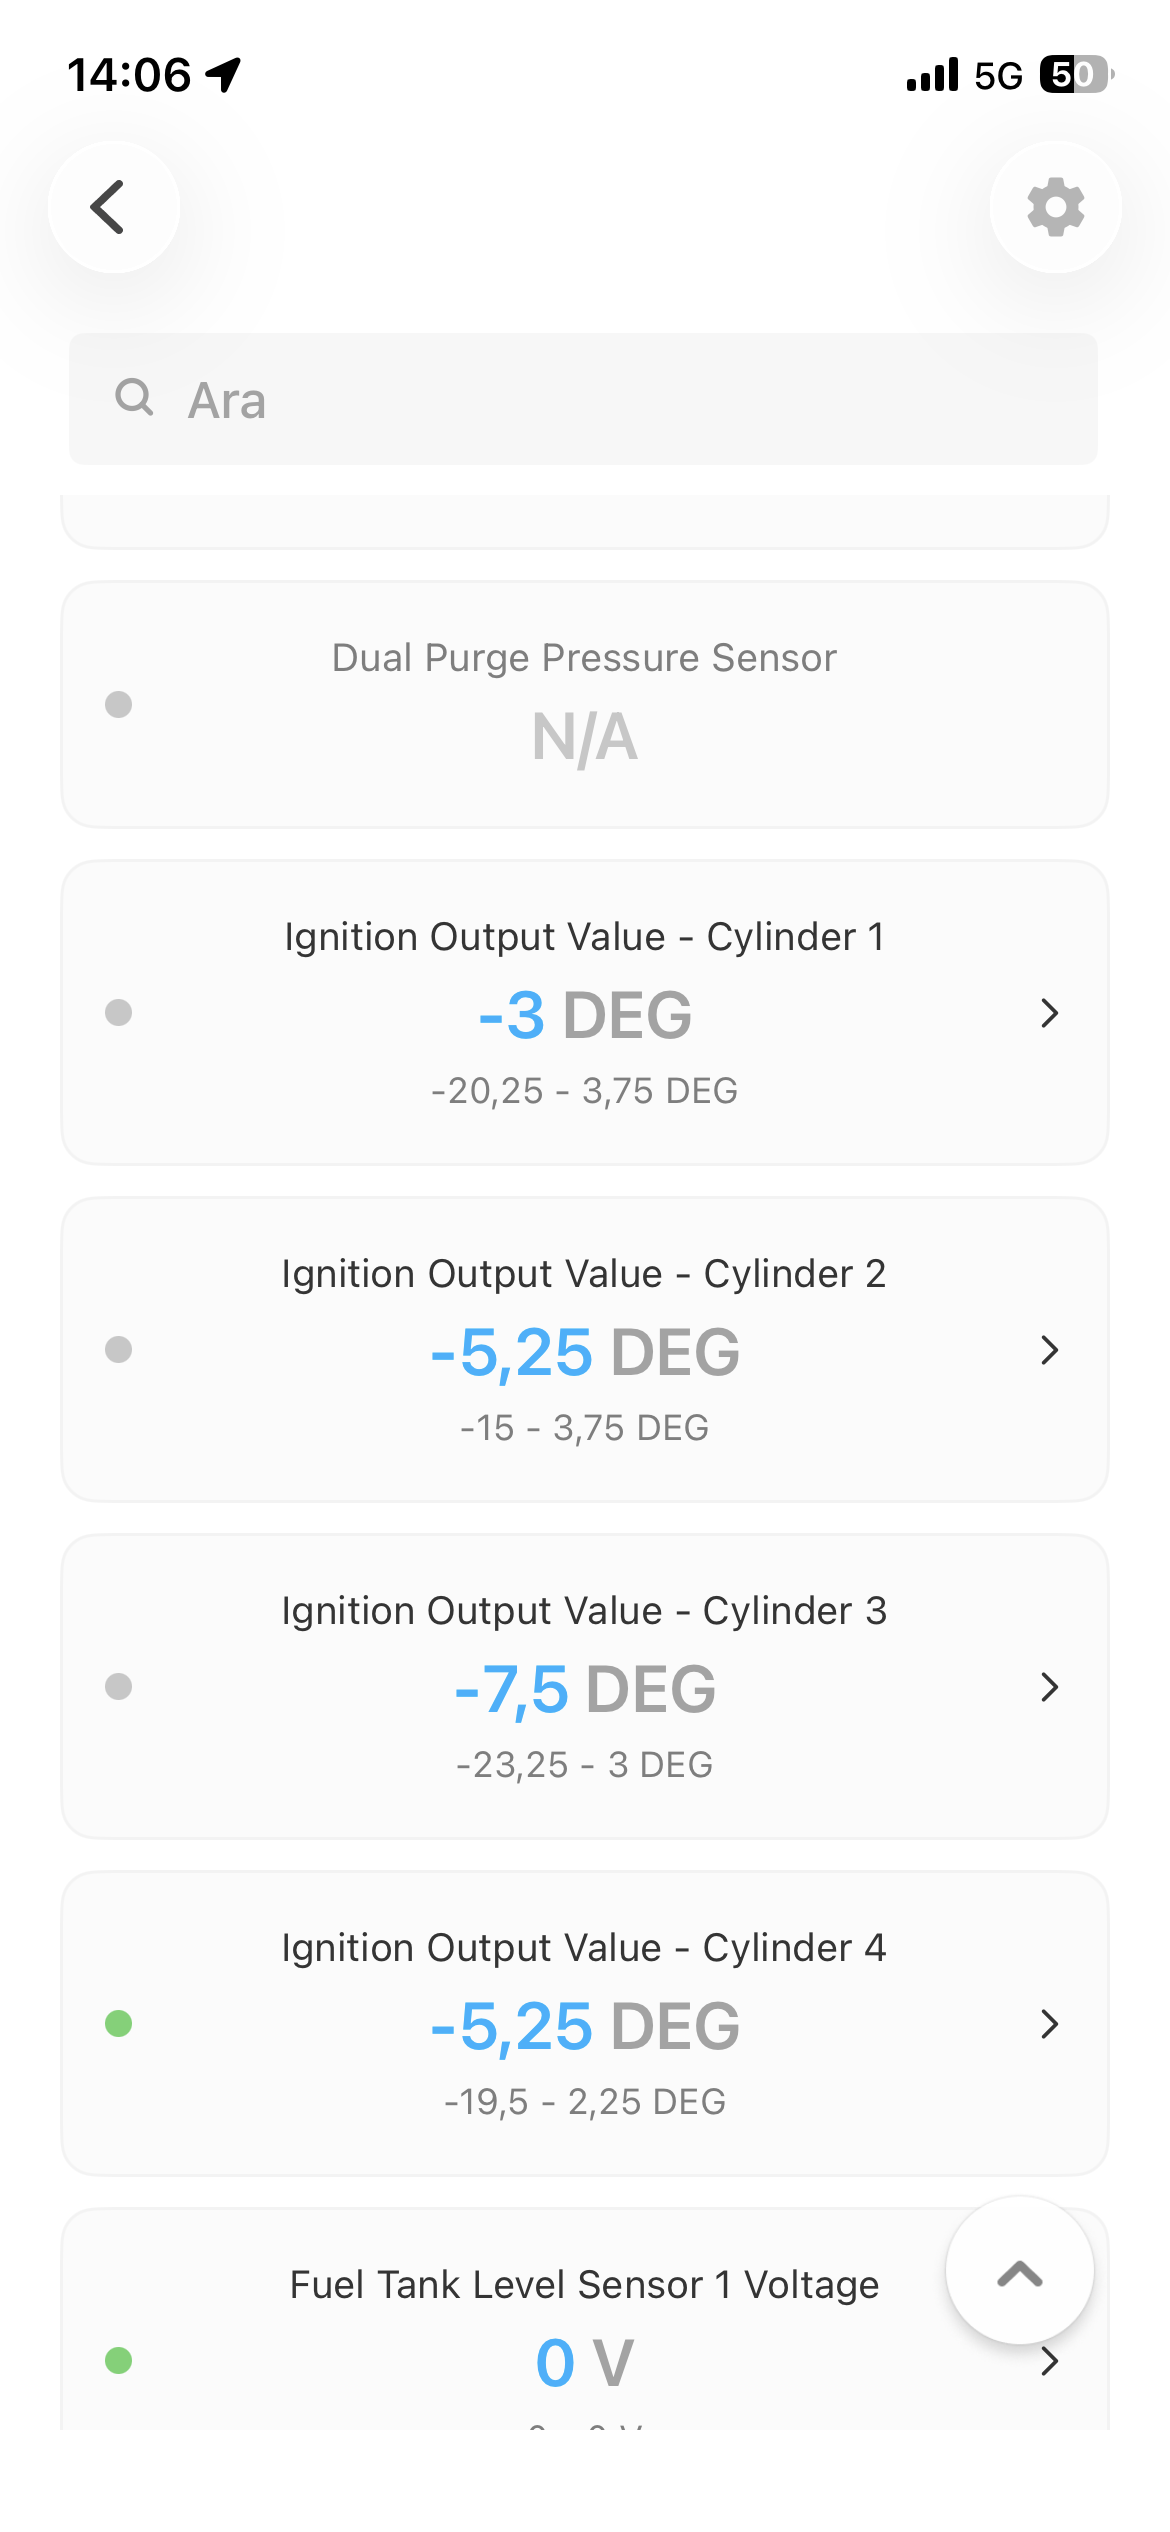1170x2532 pixels.
Task: Tap the search magnifier icon
Action: click(x=134, y=398)
